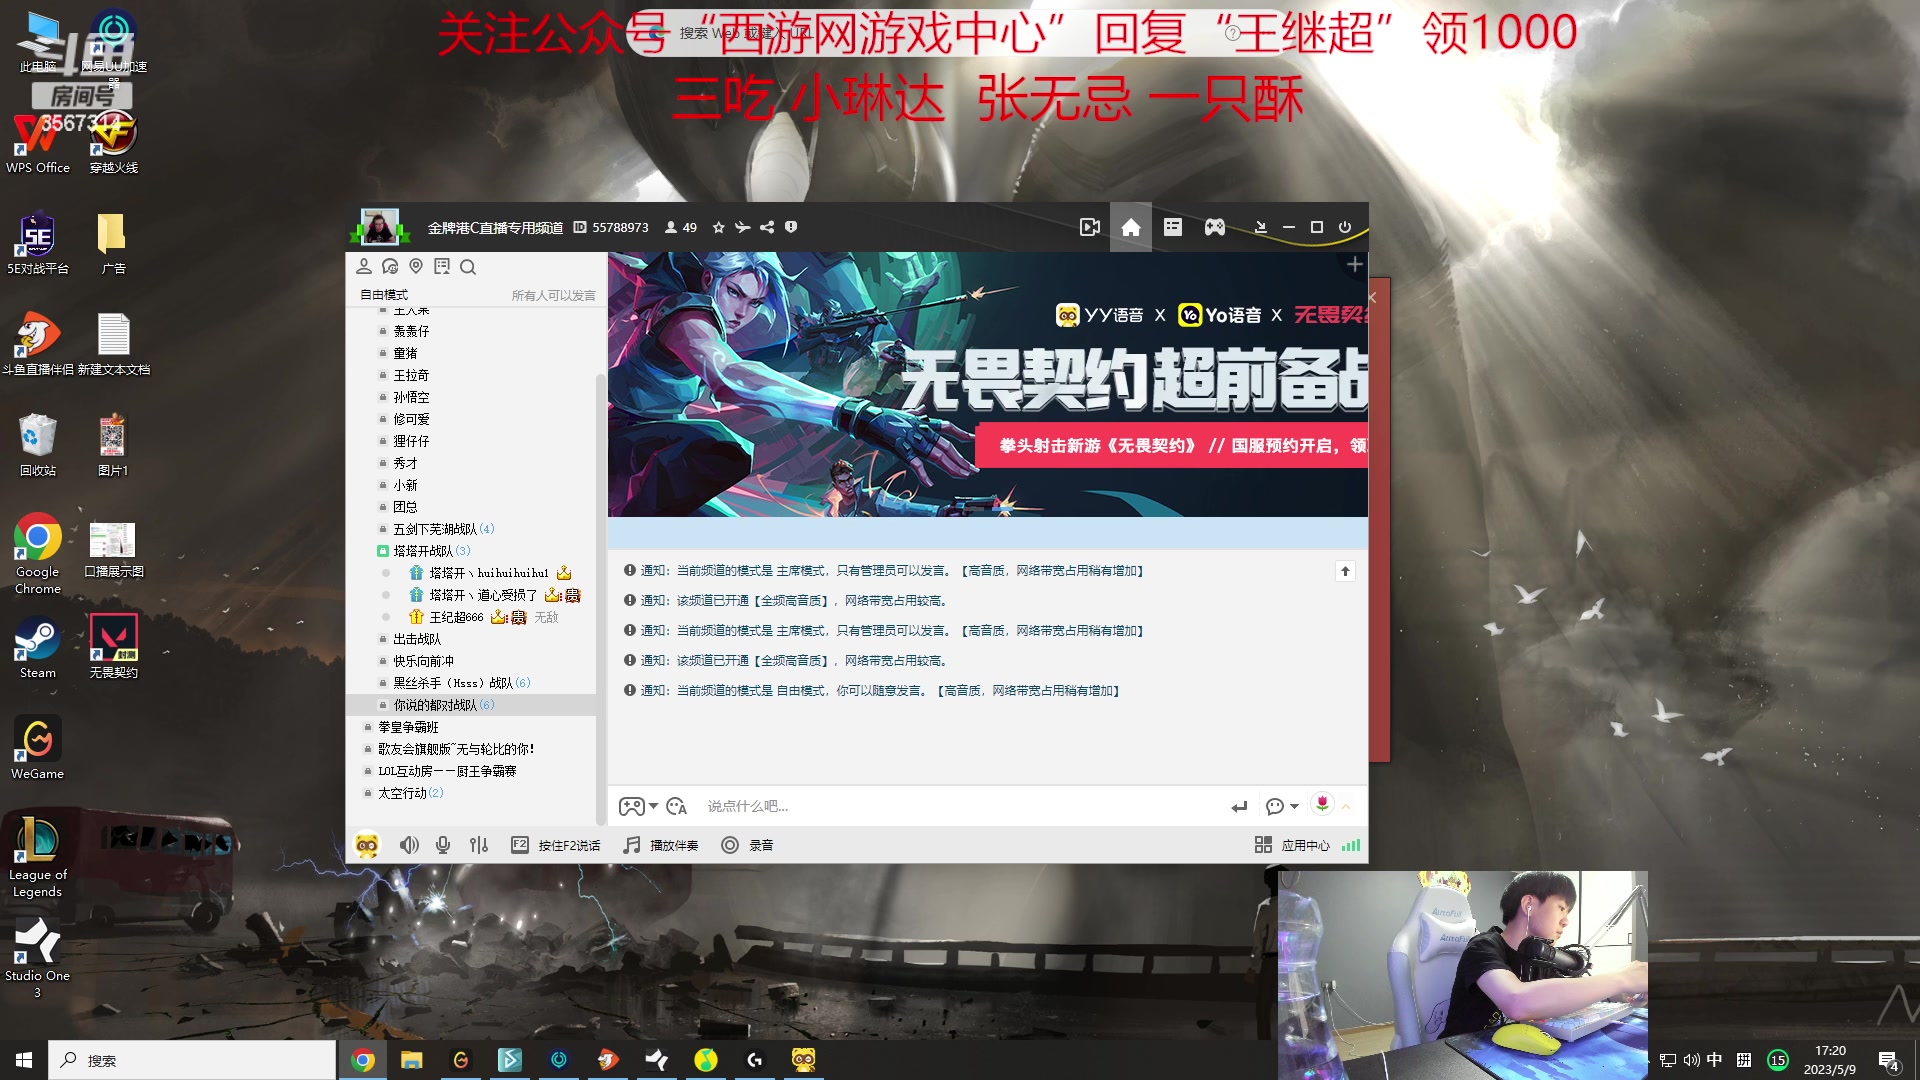Select the 出击战队 sub-channel

[416, 639]
